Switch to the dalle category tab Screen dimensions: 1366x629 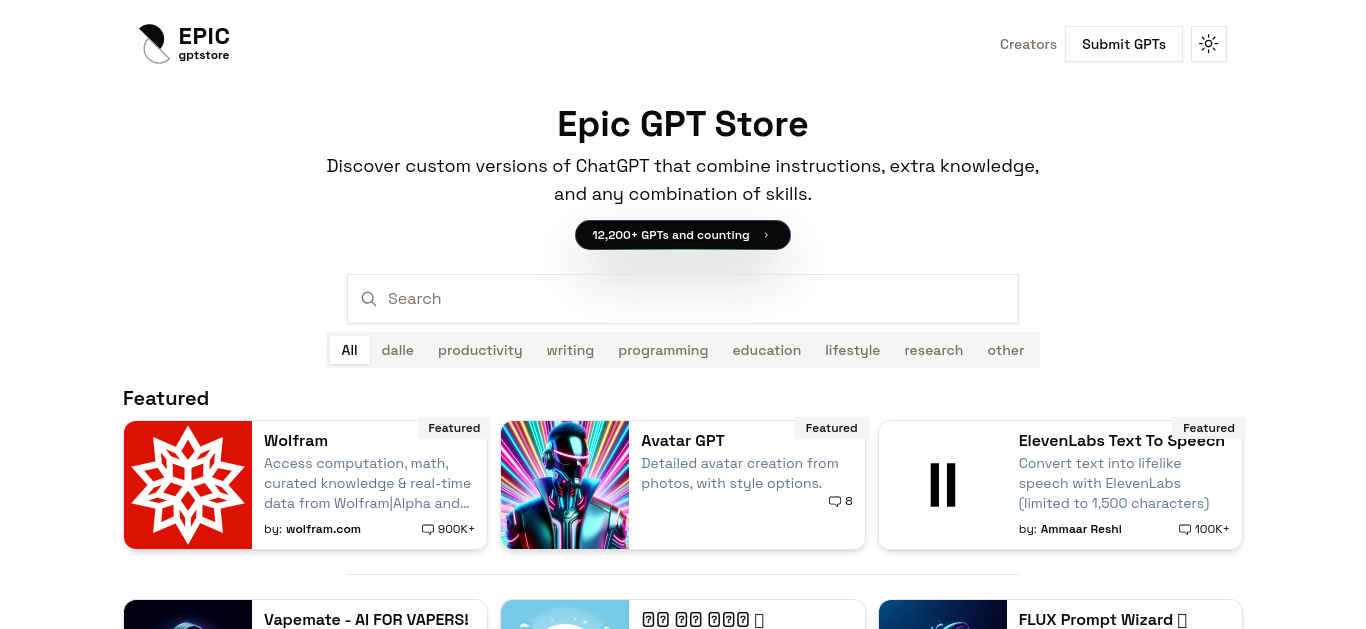(397, 350)
